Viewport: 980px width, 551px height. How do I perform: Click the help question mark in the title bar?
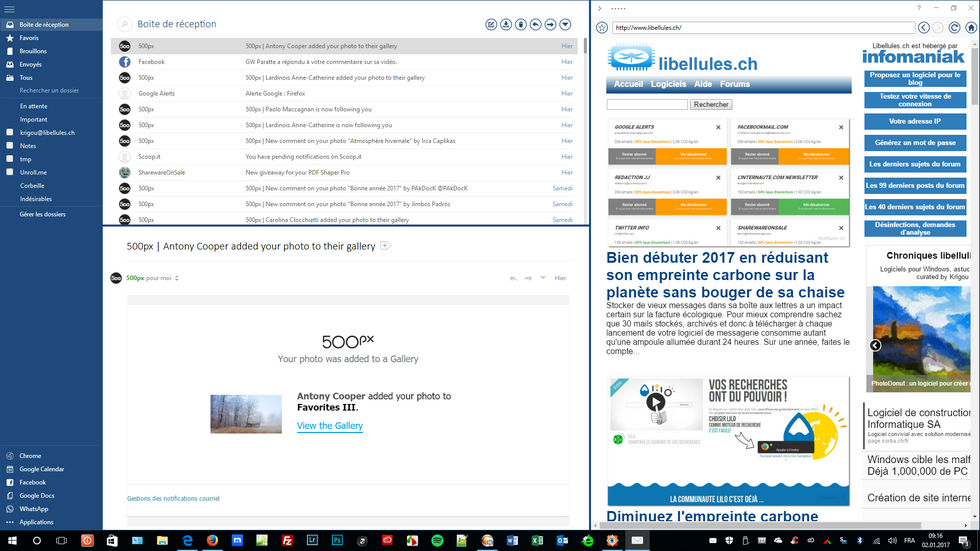(x=919, y=8)
